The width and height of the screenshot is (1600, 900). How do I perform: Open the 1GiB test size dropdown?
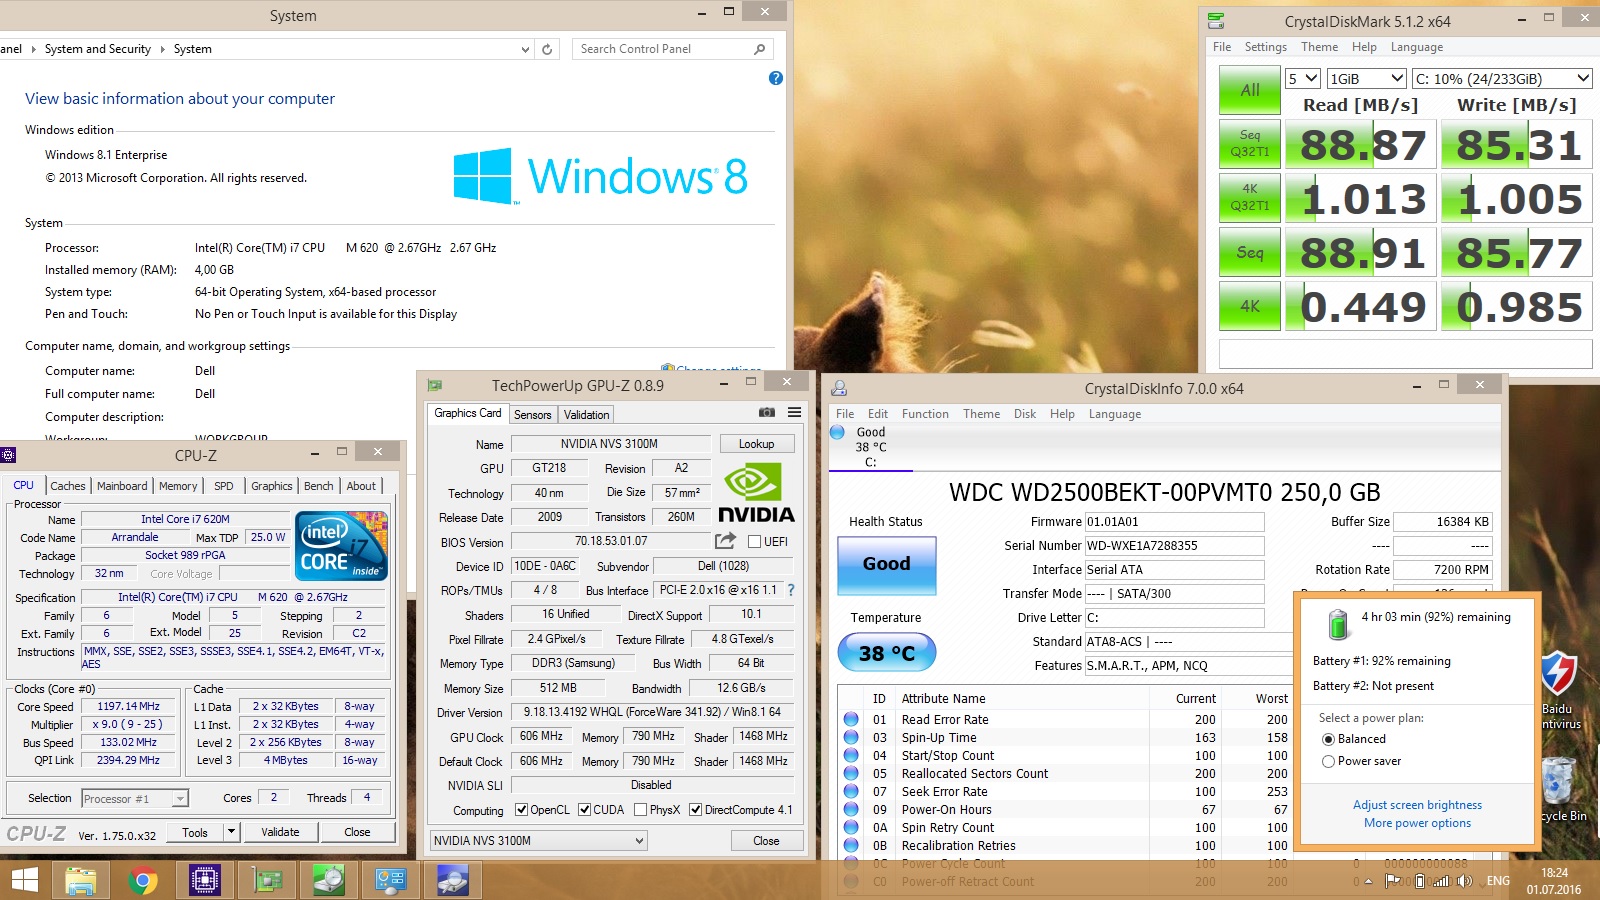[1367, 79]
